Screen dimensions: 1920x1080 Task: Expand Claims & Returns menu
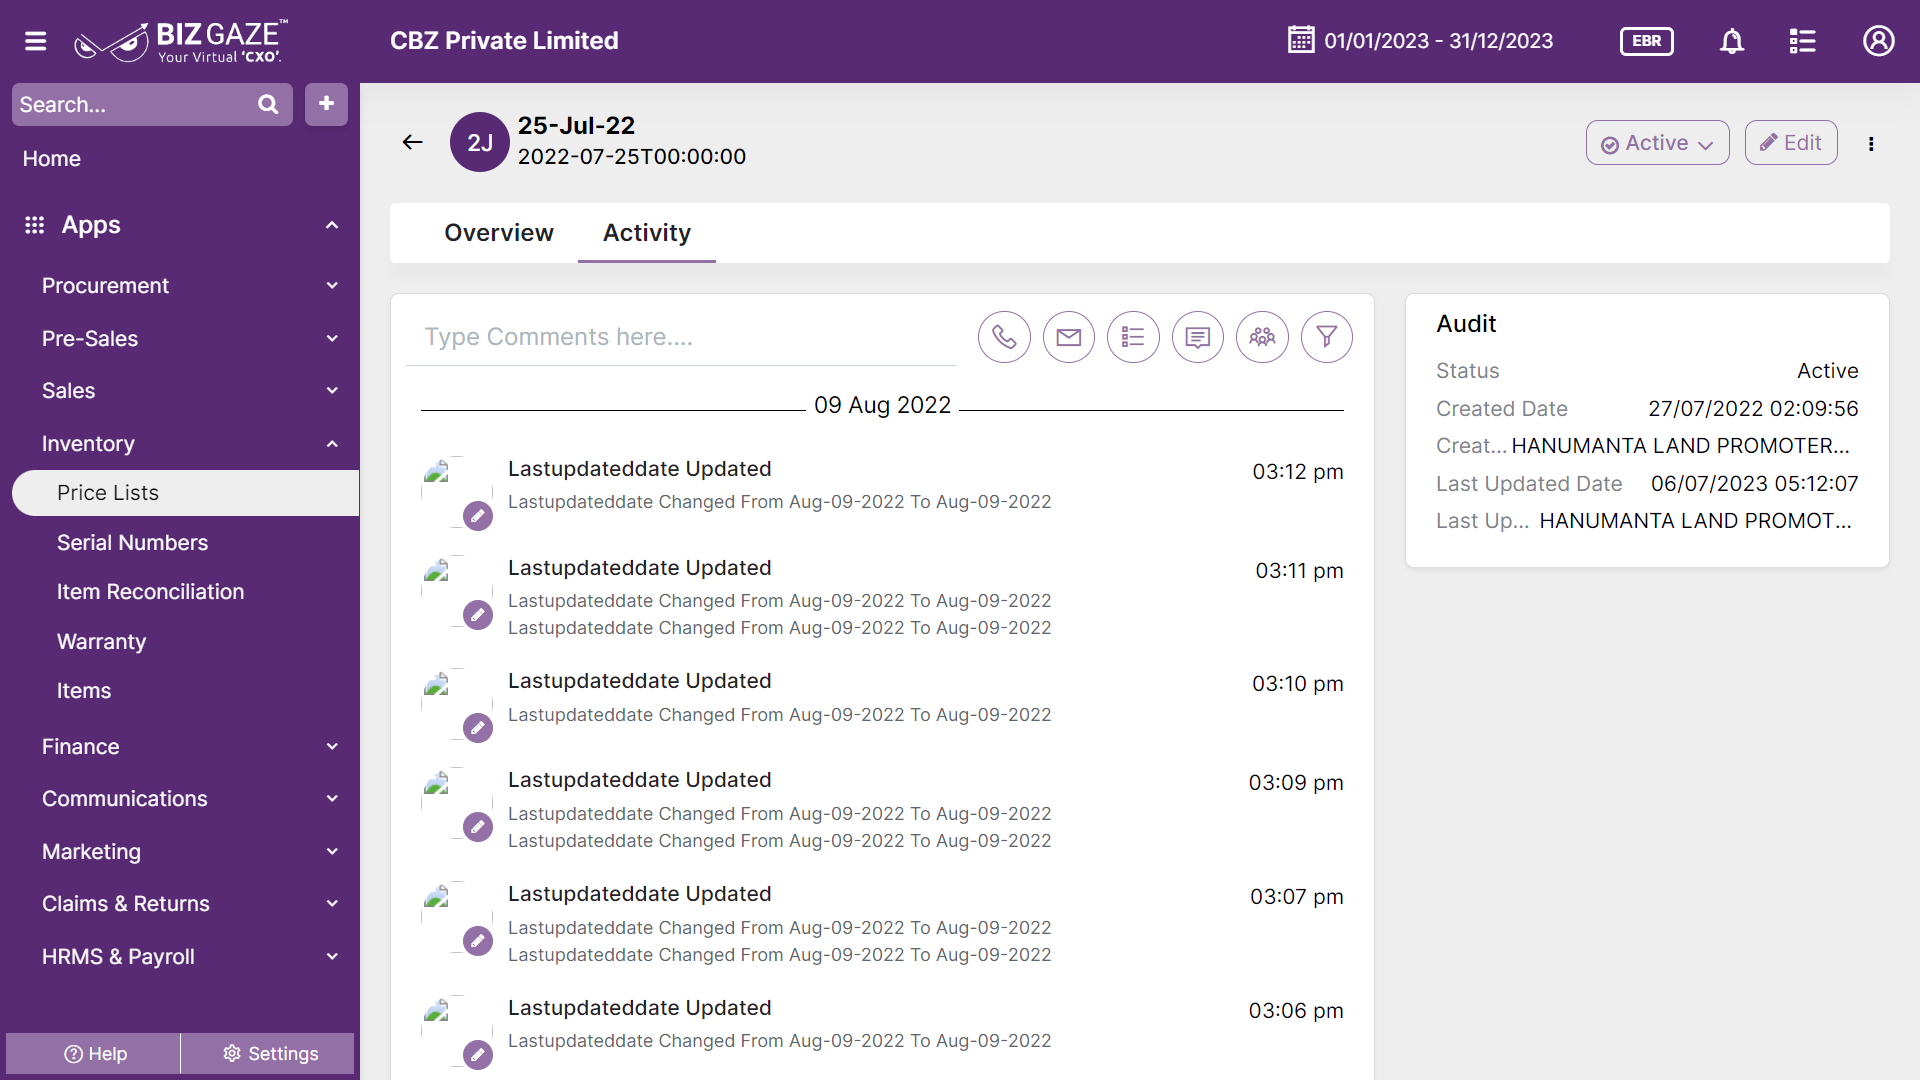(332, 904)
